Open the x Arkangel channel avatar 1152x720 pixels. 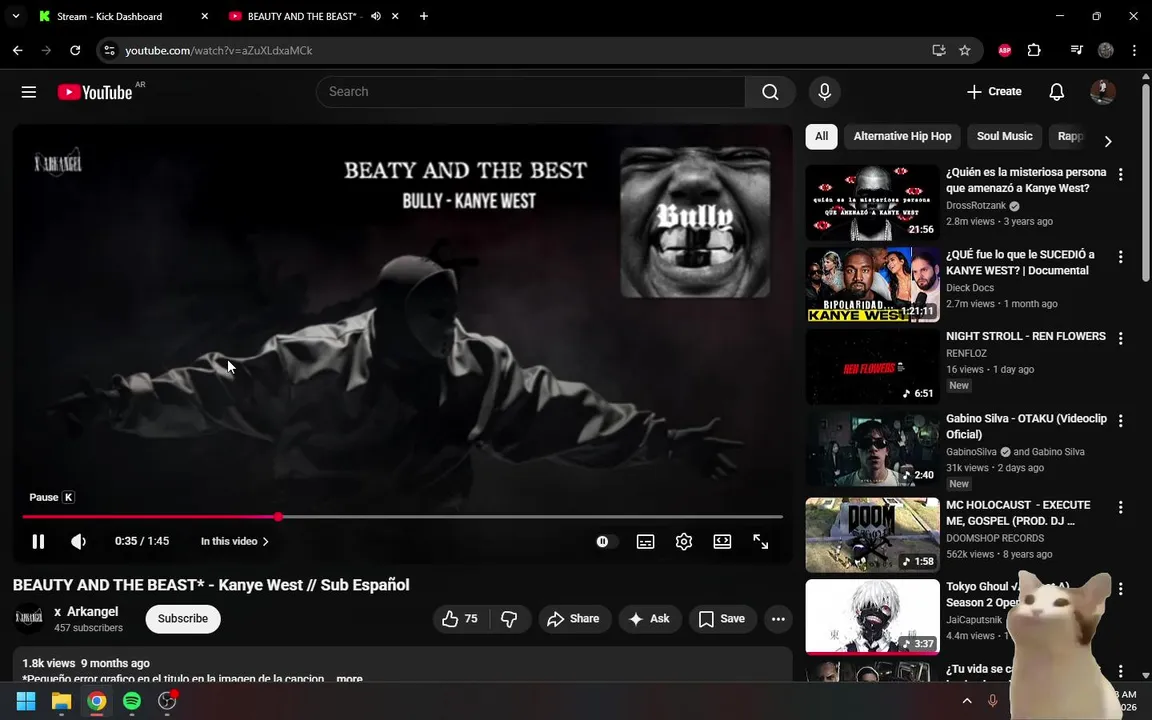[x=29, y=619]
